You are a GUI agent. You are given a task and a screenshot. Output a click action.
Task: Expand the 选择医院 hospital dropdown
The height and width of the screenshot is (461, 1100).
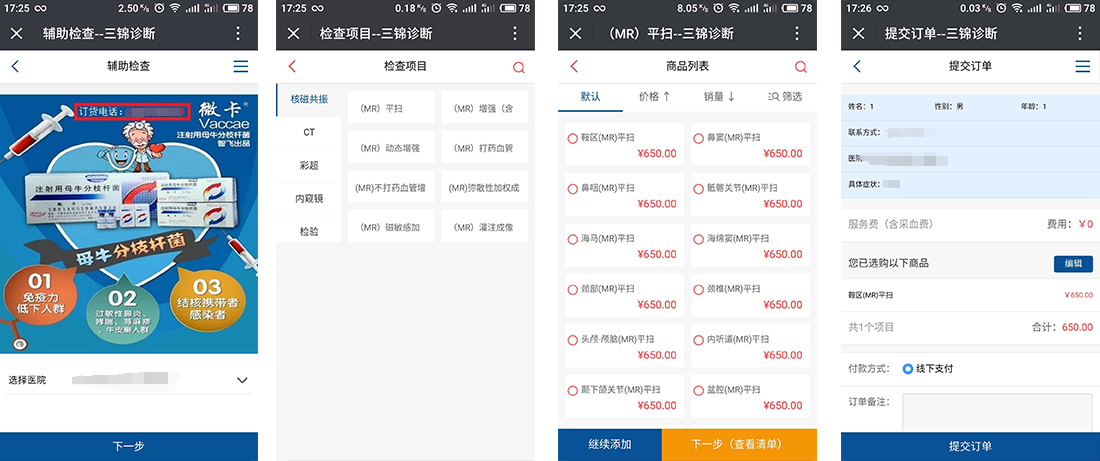tap(241, 380)
